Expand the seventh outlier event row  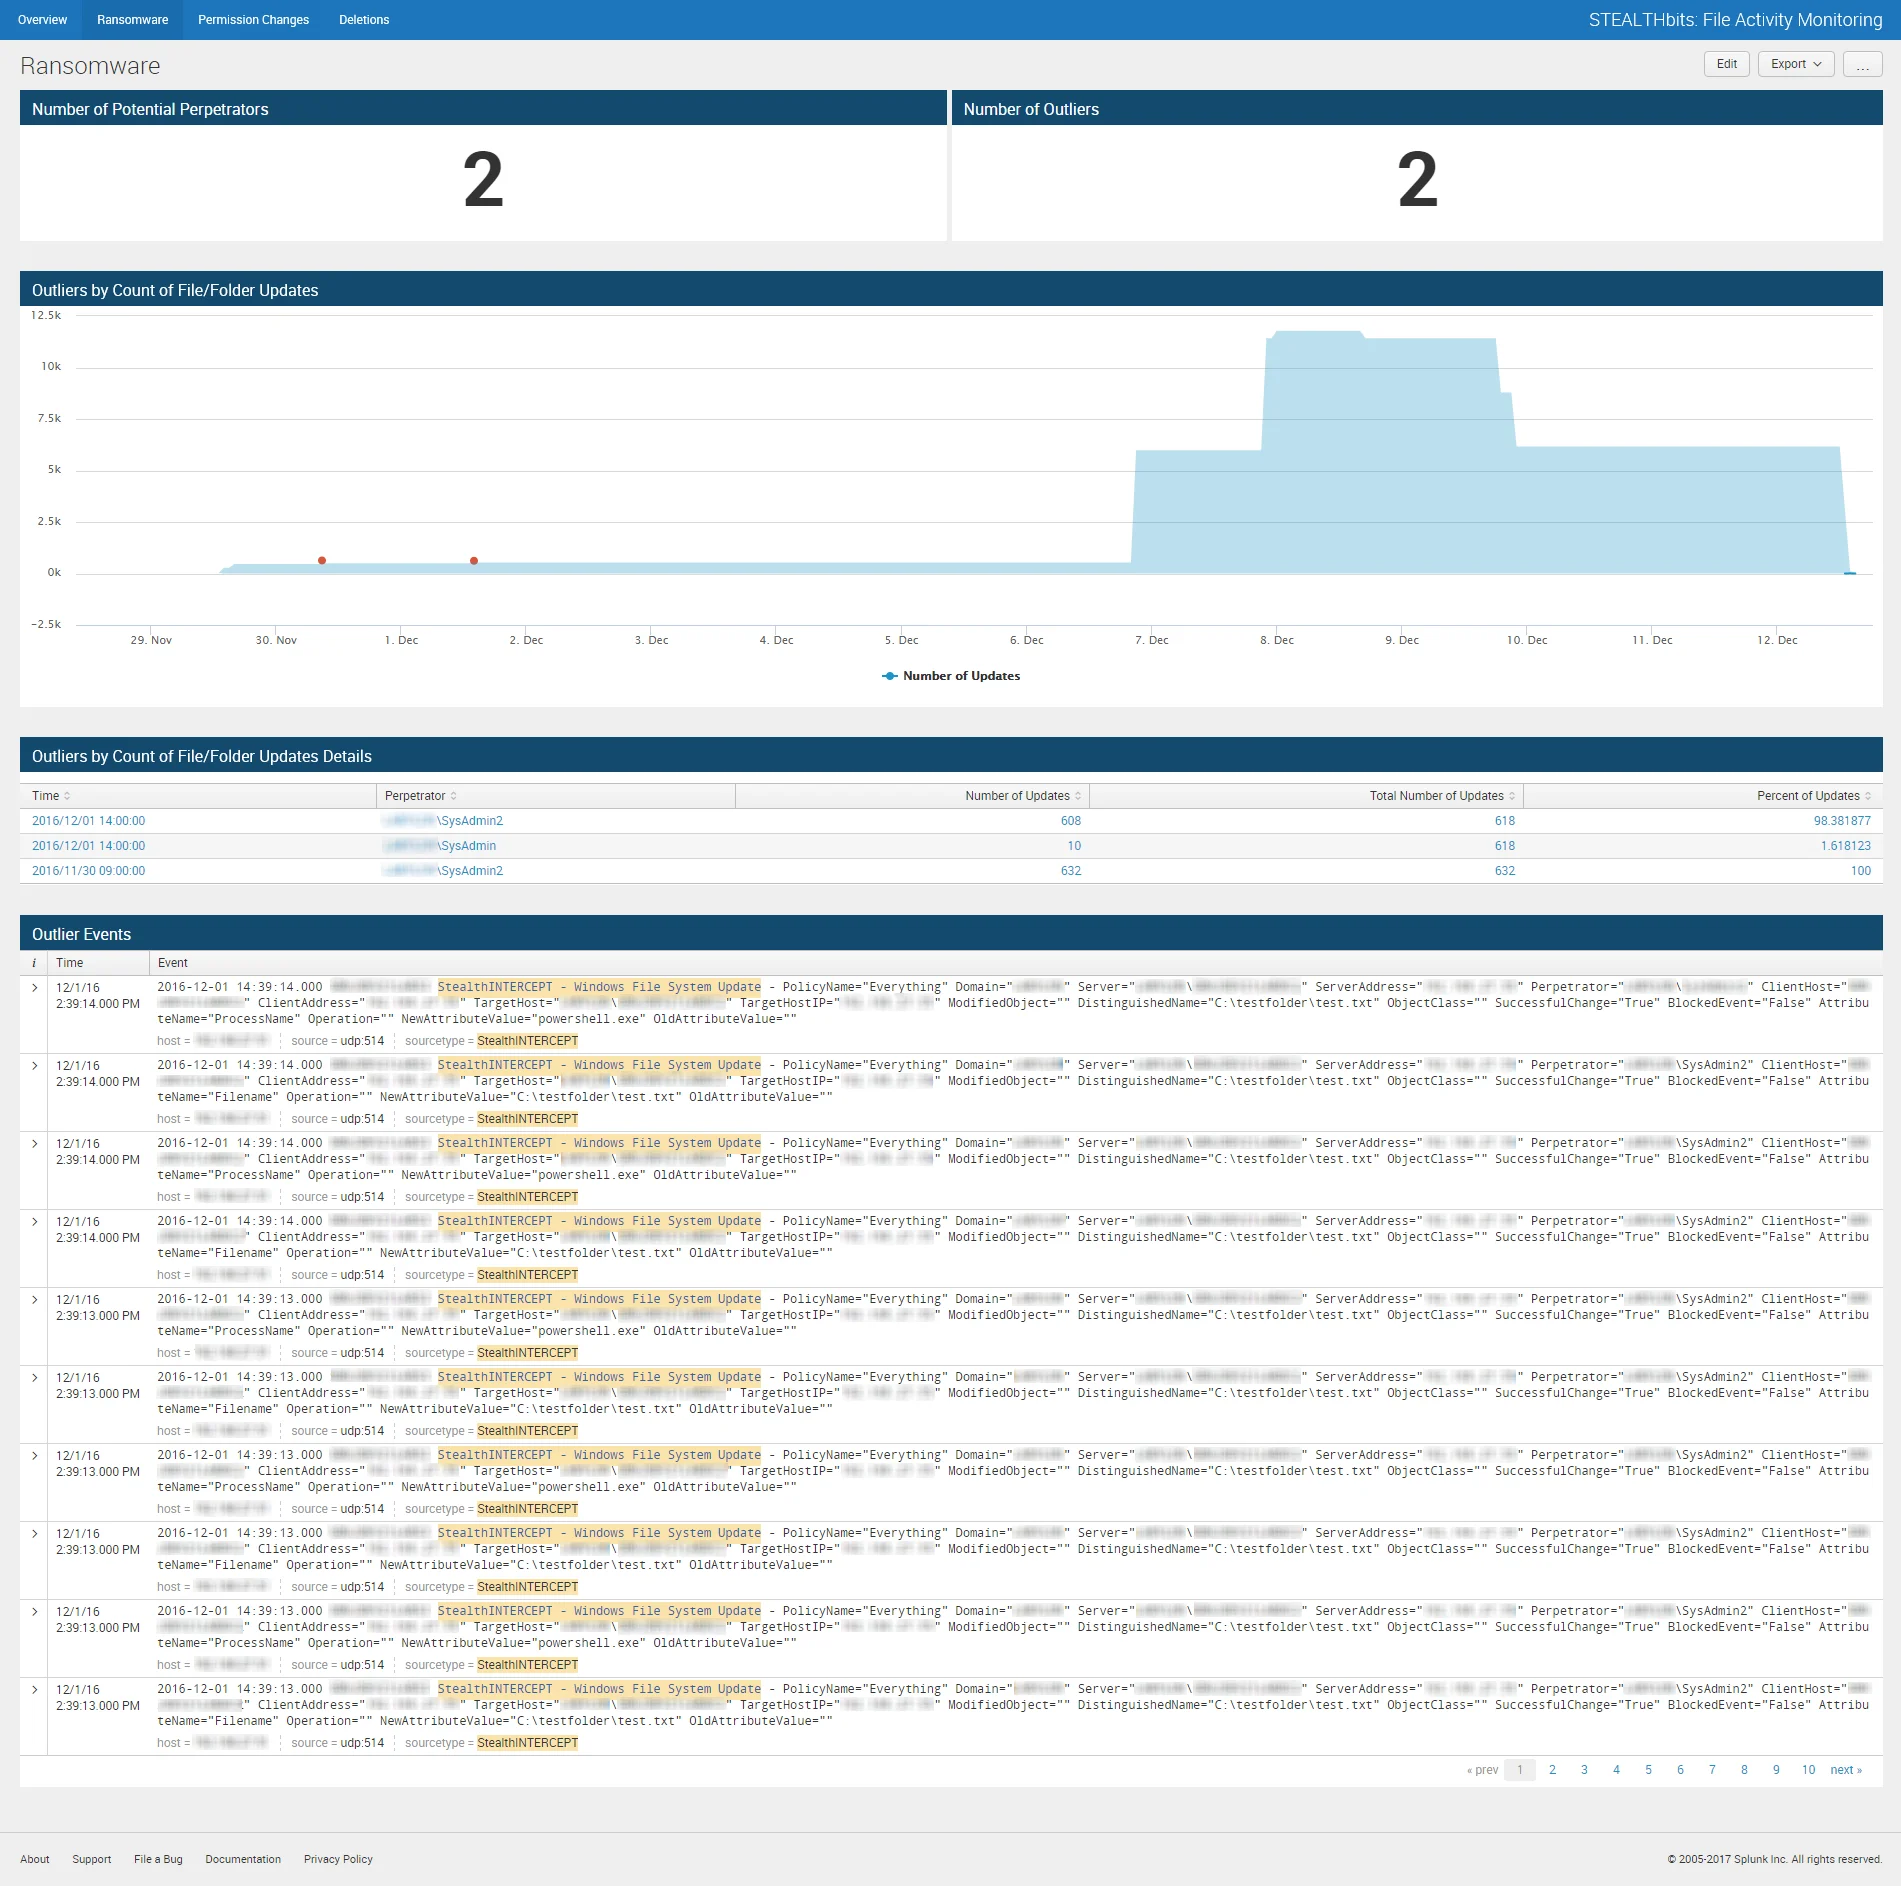click(x=34, y=1456)
